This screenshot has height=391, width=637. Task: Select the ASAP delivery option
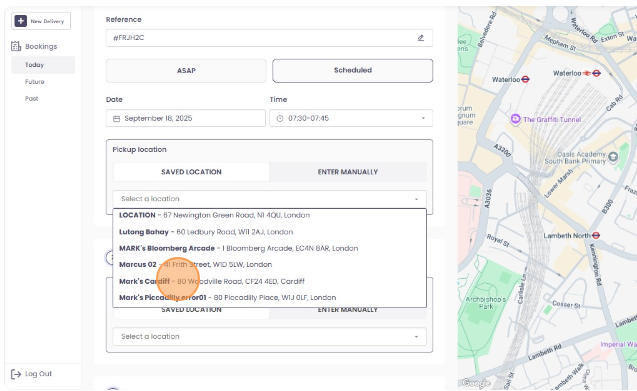[x=186, y=71]
